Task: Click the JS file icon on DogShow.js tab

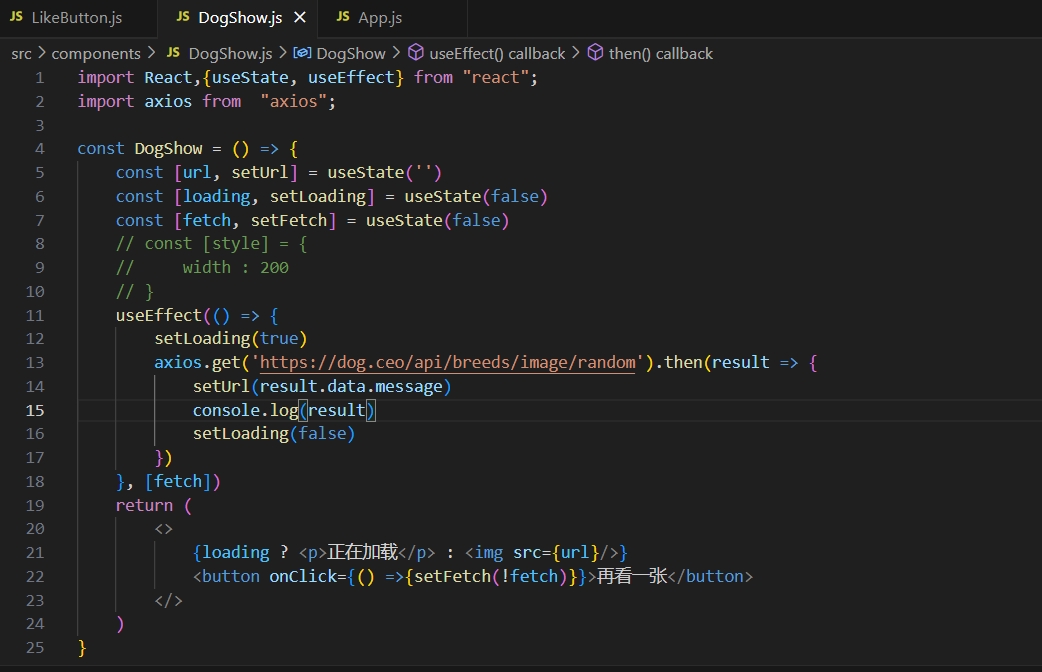Action: click(x=183, y=17)
